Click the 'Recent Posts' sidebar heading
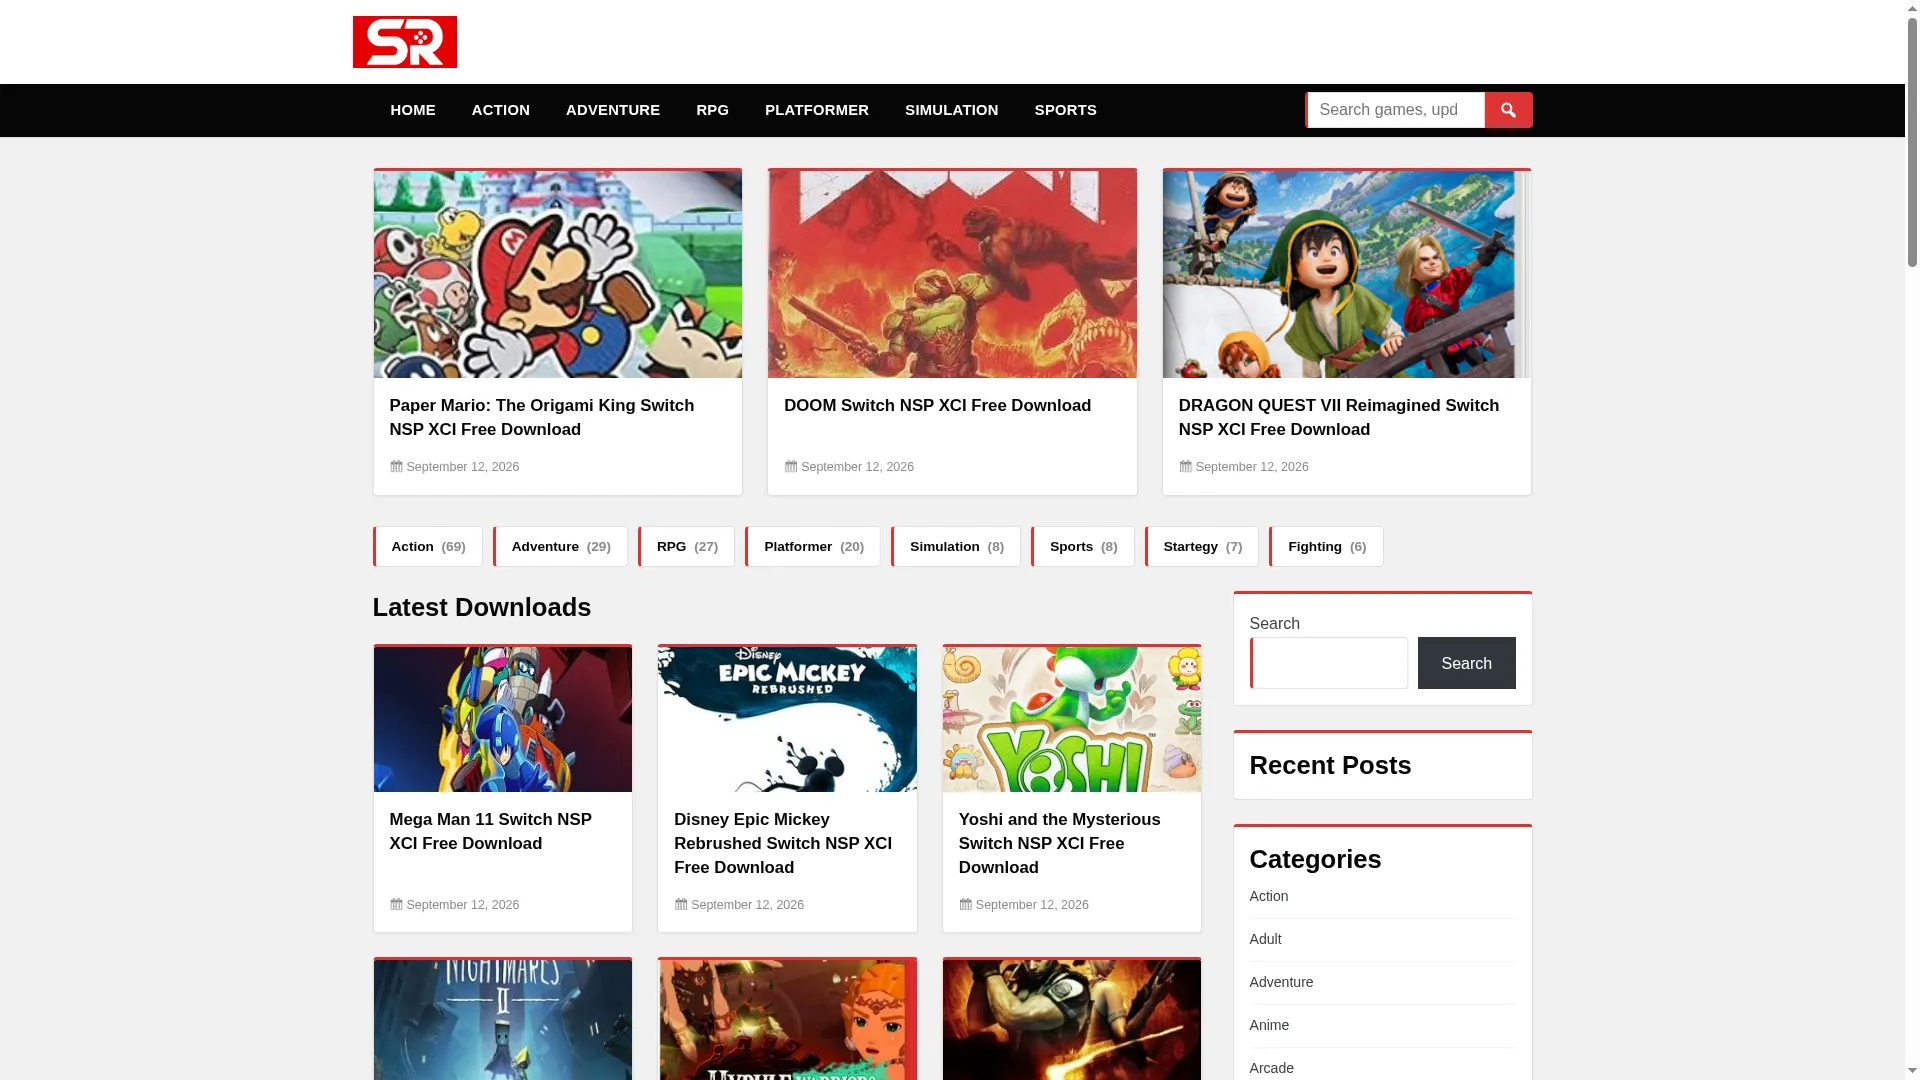 pyautogui.click(x=1330, y=765)
